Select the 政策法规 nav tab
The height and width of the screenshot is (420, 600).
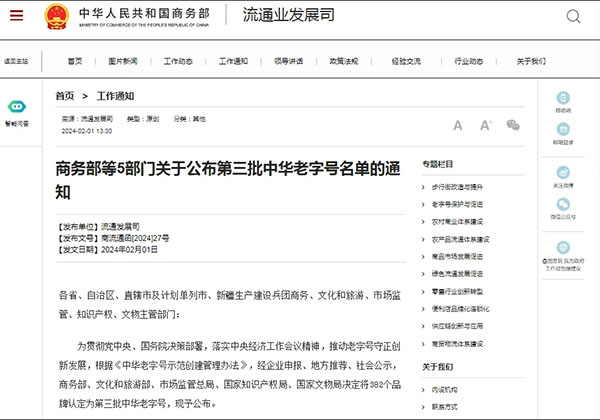point(343,61)
